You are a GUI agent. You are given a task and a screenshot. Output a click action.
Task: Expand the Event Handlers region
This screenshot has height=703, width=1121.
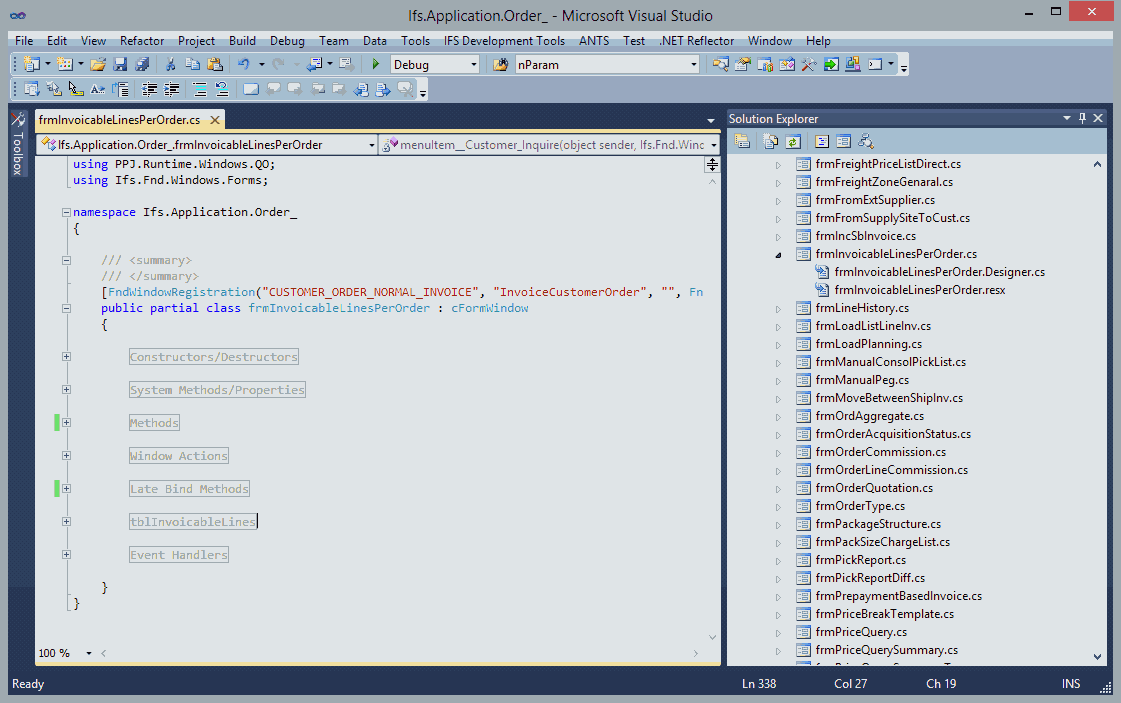[66, 554]
